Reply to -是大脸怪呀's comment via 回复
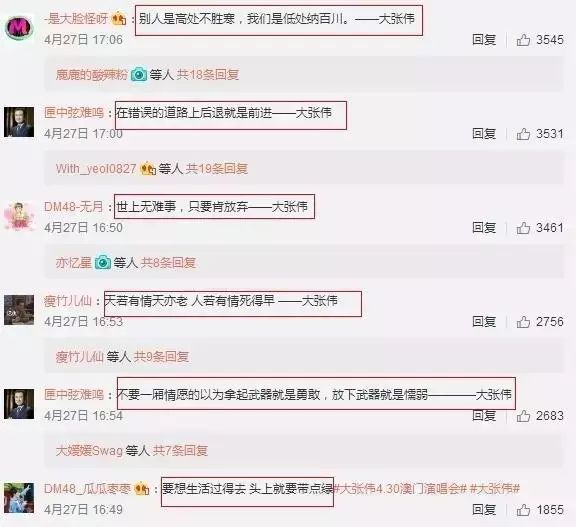 tap(484, 40)
